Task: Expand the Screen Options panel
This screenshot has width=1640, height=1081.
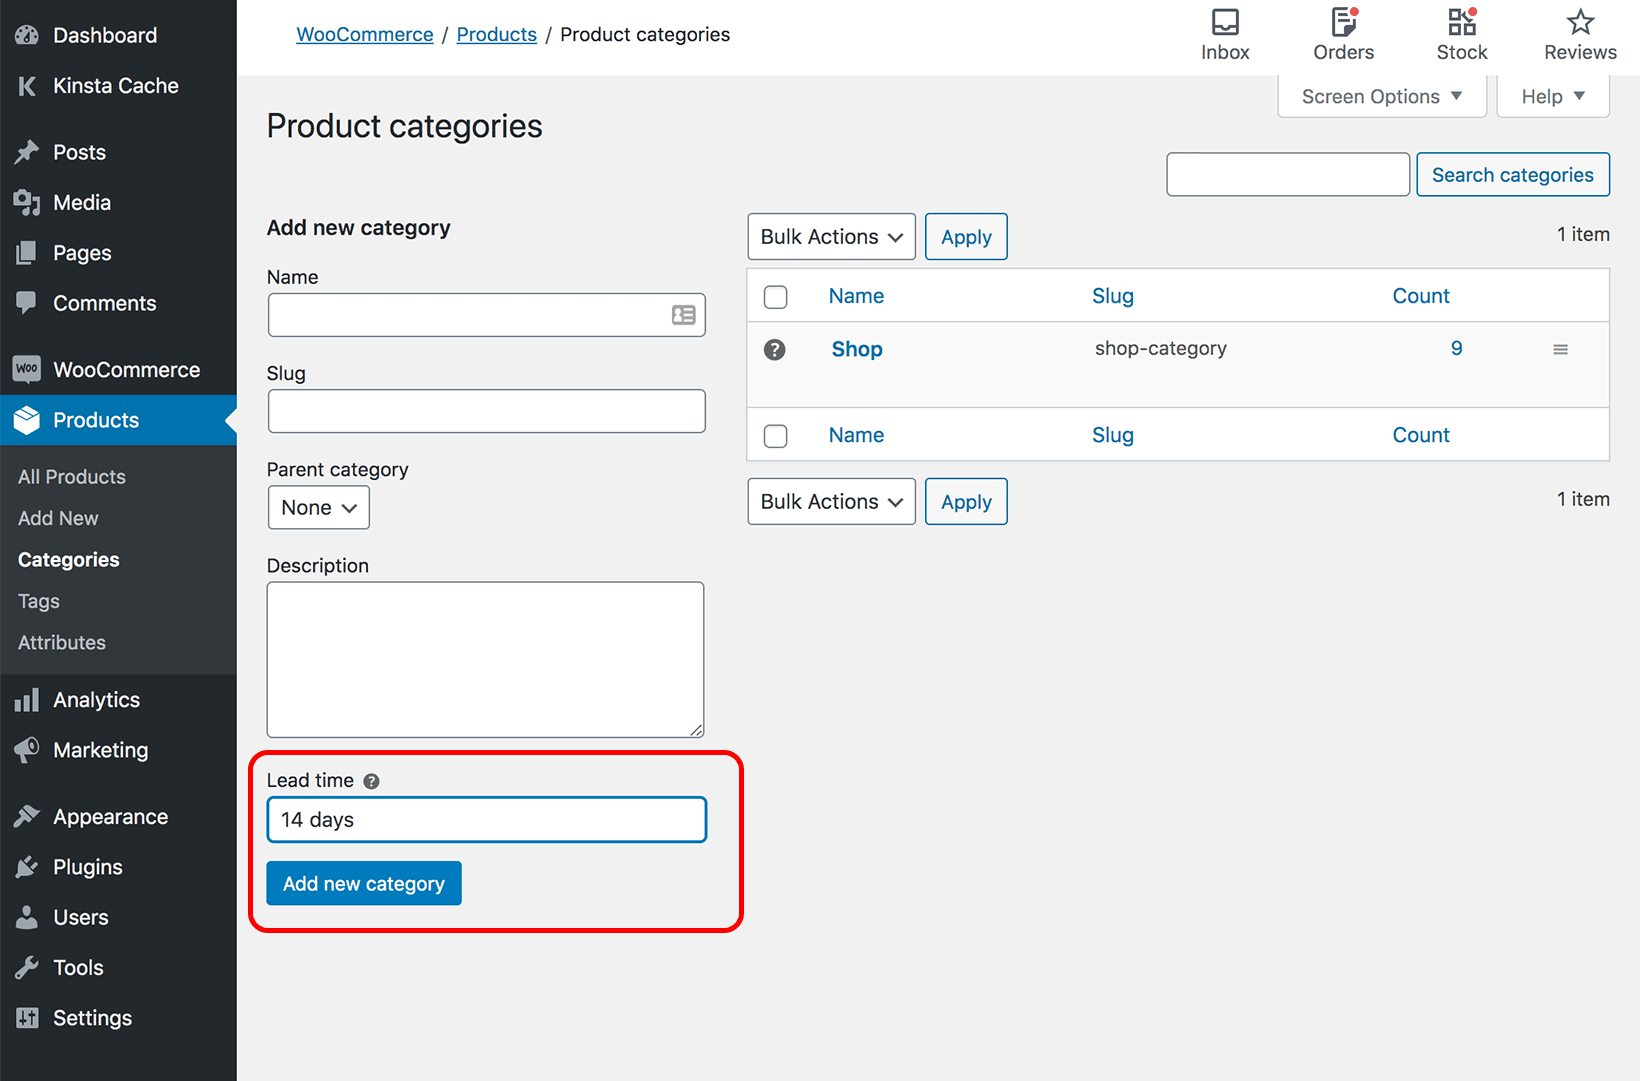Action: click(1381, 96)
